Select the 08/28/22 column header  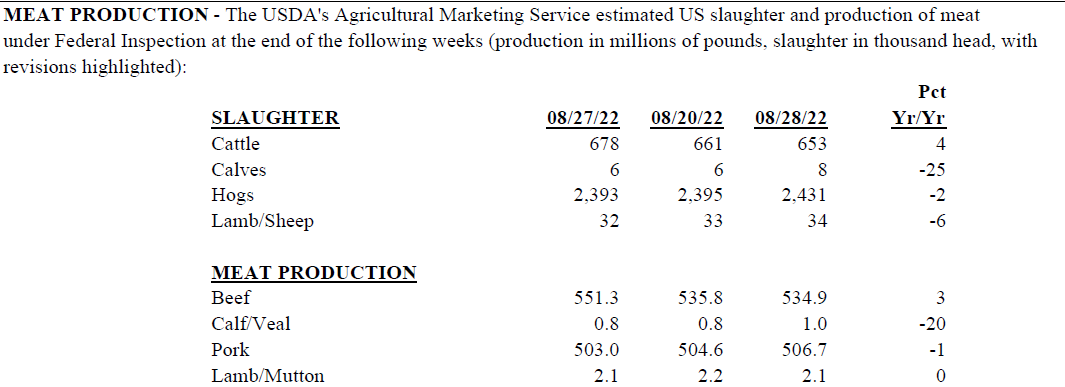click(791, 118)
